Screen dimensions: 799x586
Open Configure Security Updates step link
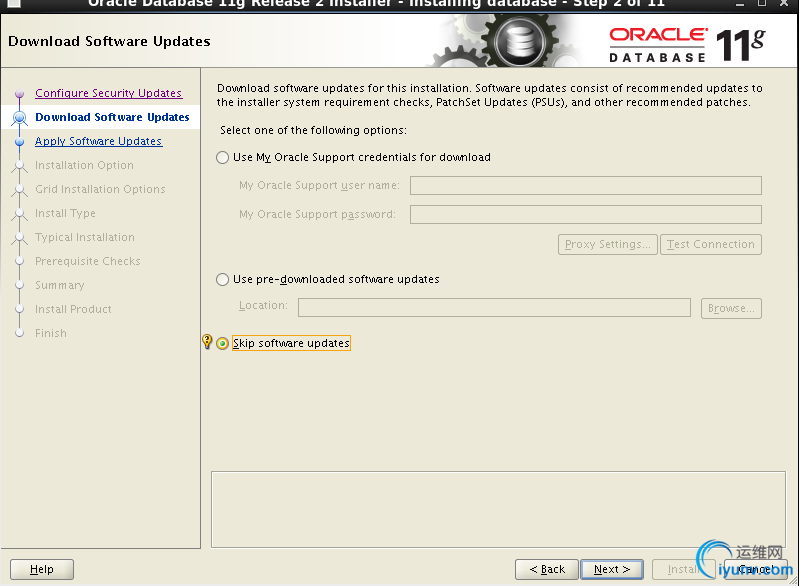click(x=109, y=93)
